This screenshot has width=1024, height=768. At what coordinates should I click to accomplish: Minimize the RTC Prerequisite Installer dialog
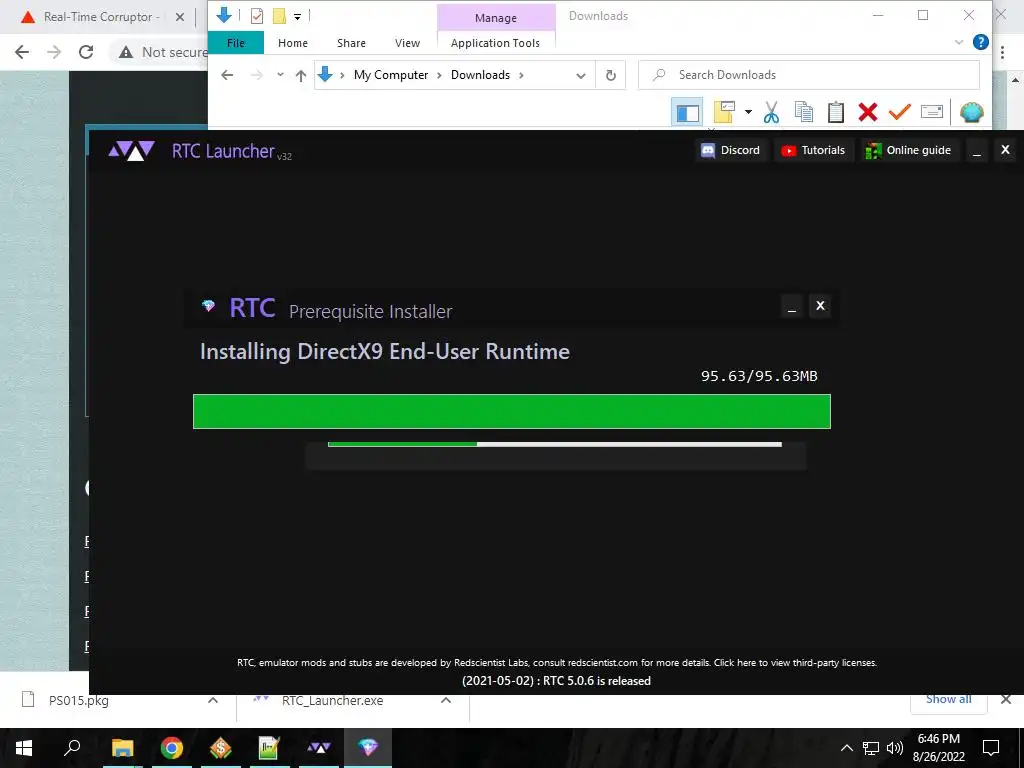792,306
